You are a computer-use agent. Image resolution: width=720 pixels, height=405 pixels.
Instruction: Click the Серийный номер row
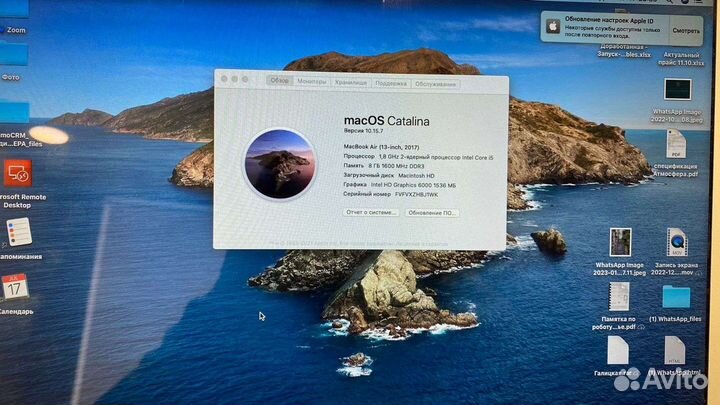pos(391,194)
